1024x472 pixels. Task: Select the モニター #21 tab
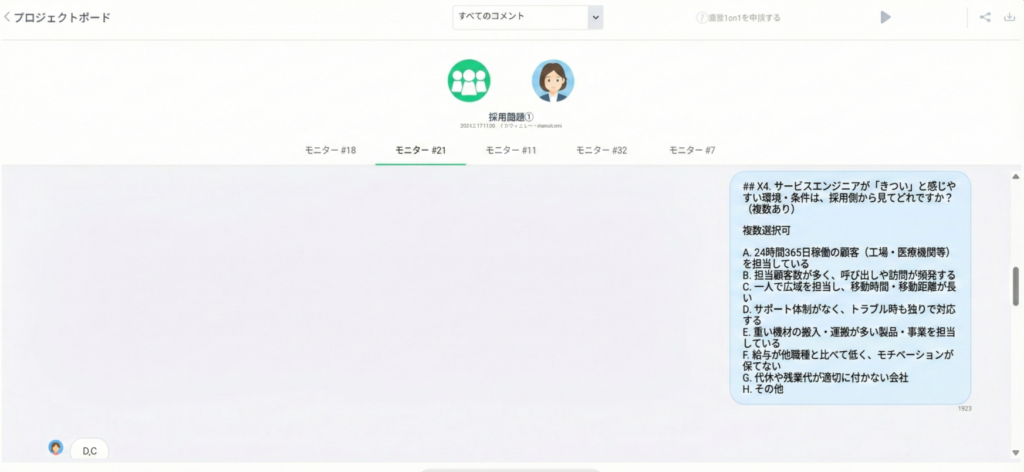point(420,150)
